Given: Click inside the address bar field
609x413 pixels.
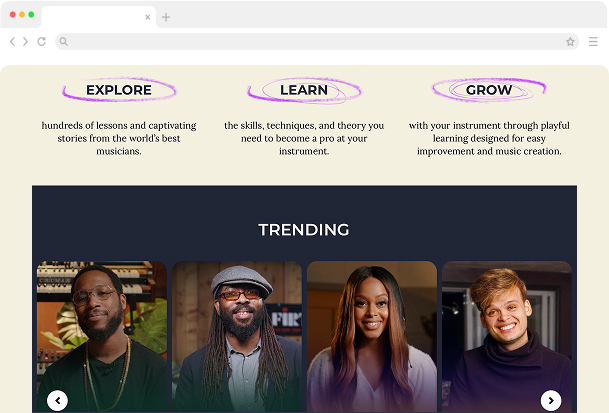Looking at the screenshot, I should (317, 42).
